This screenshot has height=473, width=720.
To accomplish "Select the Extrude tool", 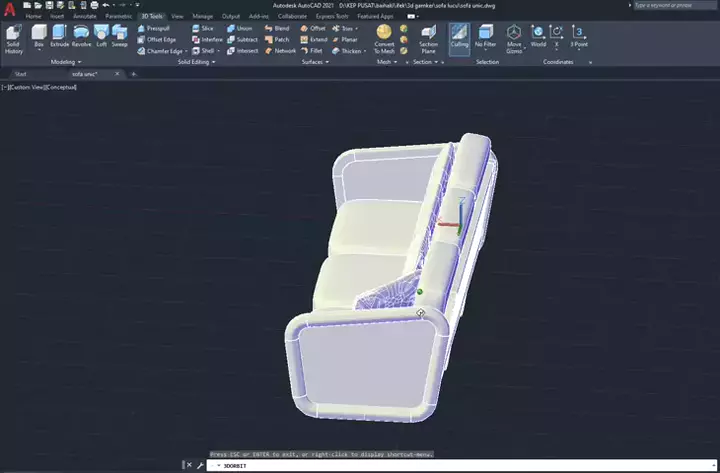I will coord(59,37).
